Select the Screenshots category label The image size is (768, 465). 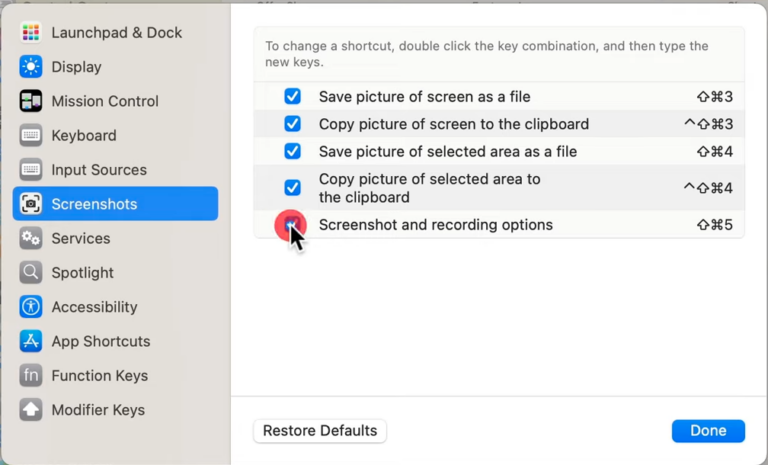pyautogui.click(x=94, y=204)
